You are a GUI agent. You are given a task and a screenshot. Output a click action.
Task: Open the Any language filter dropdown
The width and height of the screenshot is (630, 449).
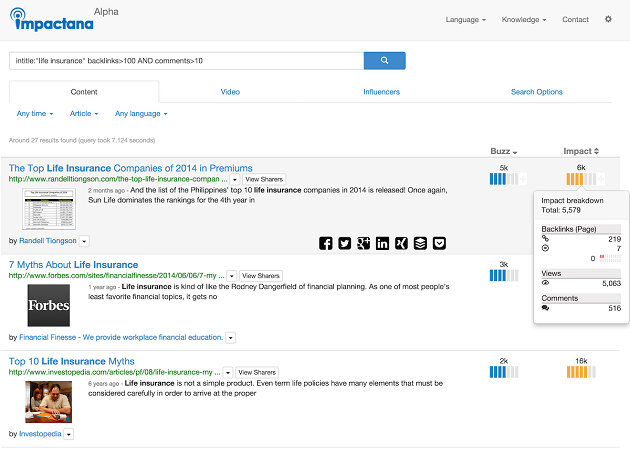[x=141, y=114]
